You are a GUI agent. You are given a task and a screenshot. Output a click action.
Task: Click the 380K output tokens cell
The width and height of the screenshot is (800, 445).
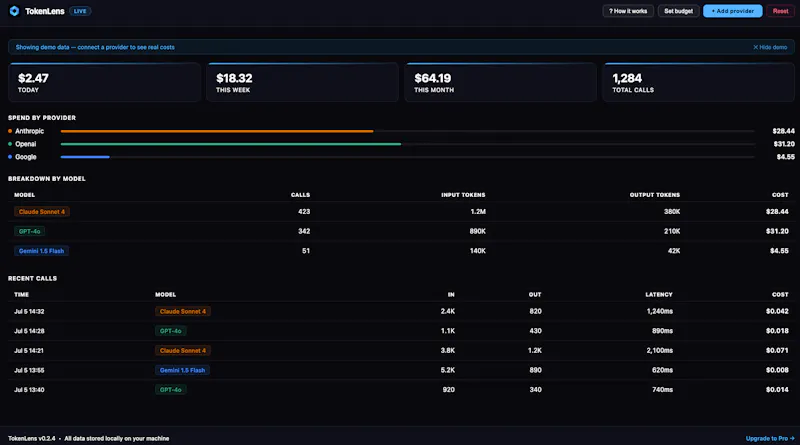coord(672,212)
